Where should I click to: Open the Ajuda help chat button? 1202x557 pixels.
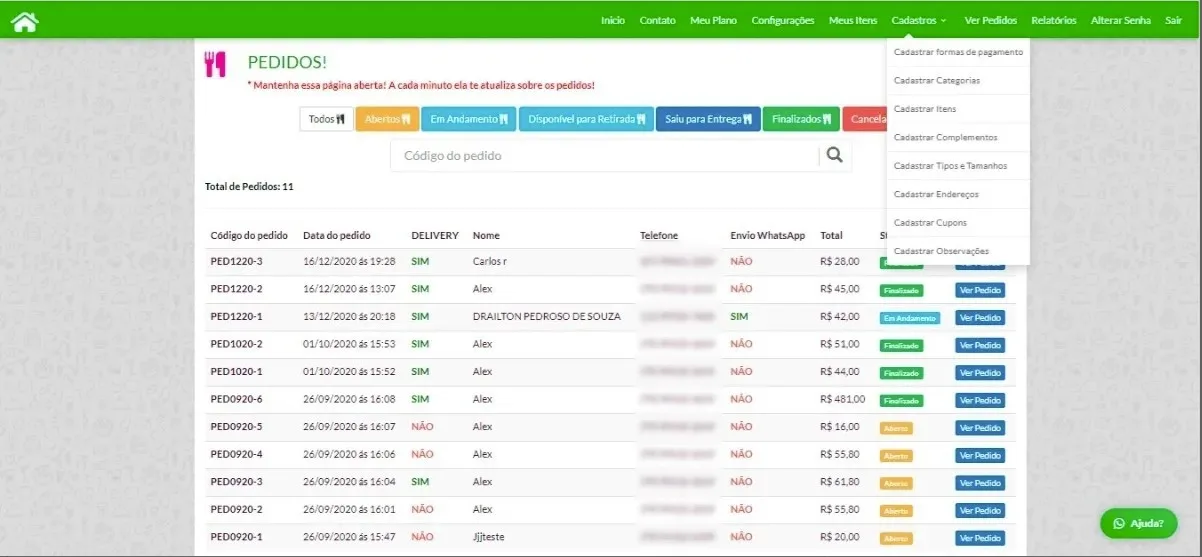coord(1138,523)
